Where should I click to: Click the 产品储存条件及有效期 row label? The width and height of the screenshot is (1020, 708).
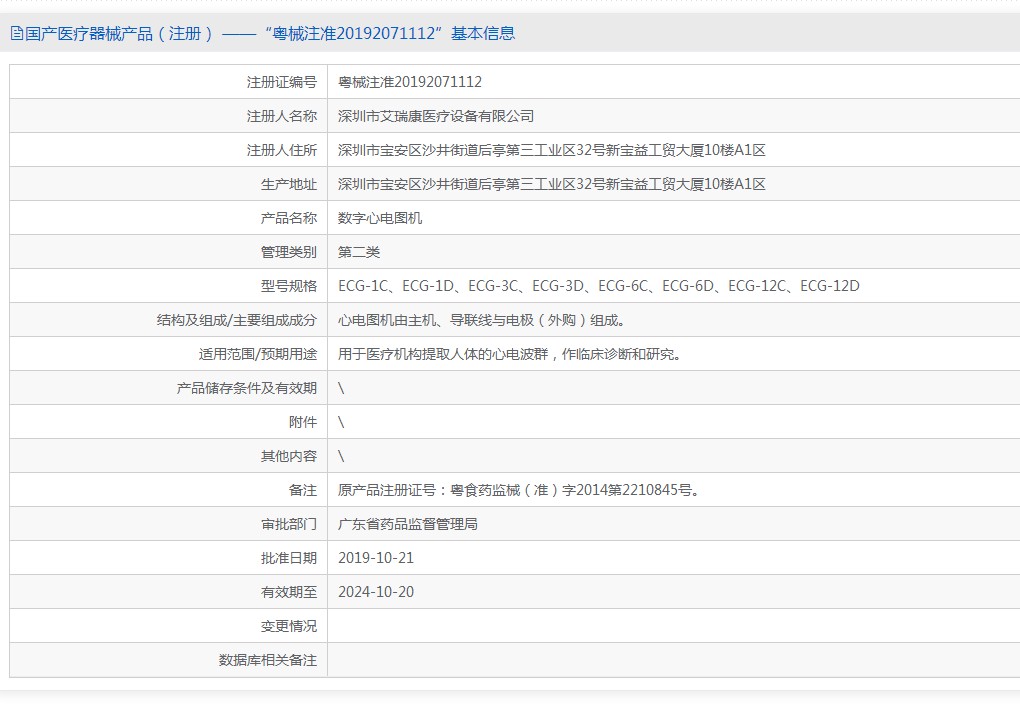pos(247,388)
